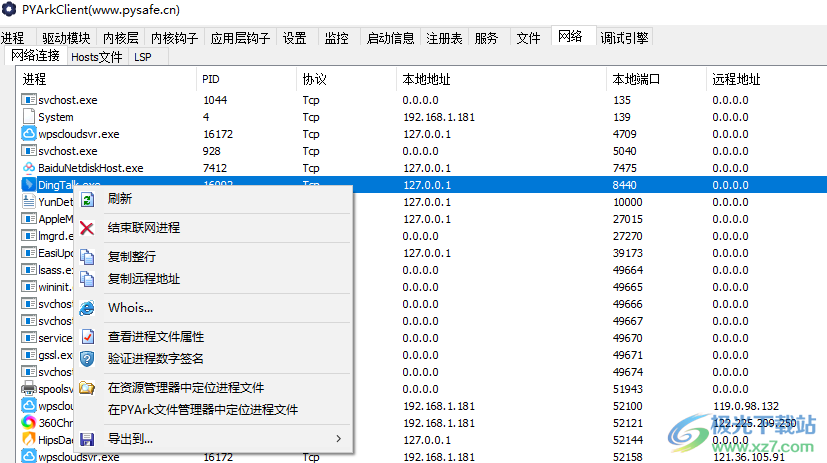Image resolution: width=827 pixels, height=463 pixels.
Task: Switch to the 文件 tab
Action: 528,38
